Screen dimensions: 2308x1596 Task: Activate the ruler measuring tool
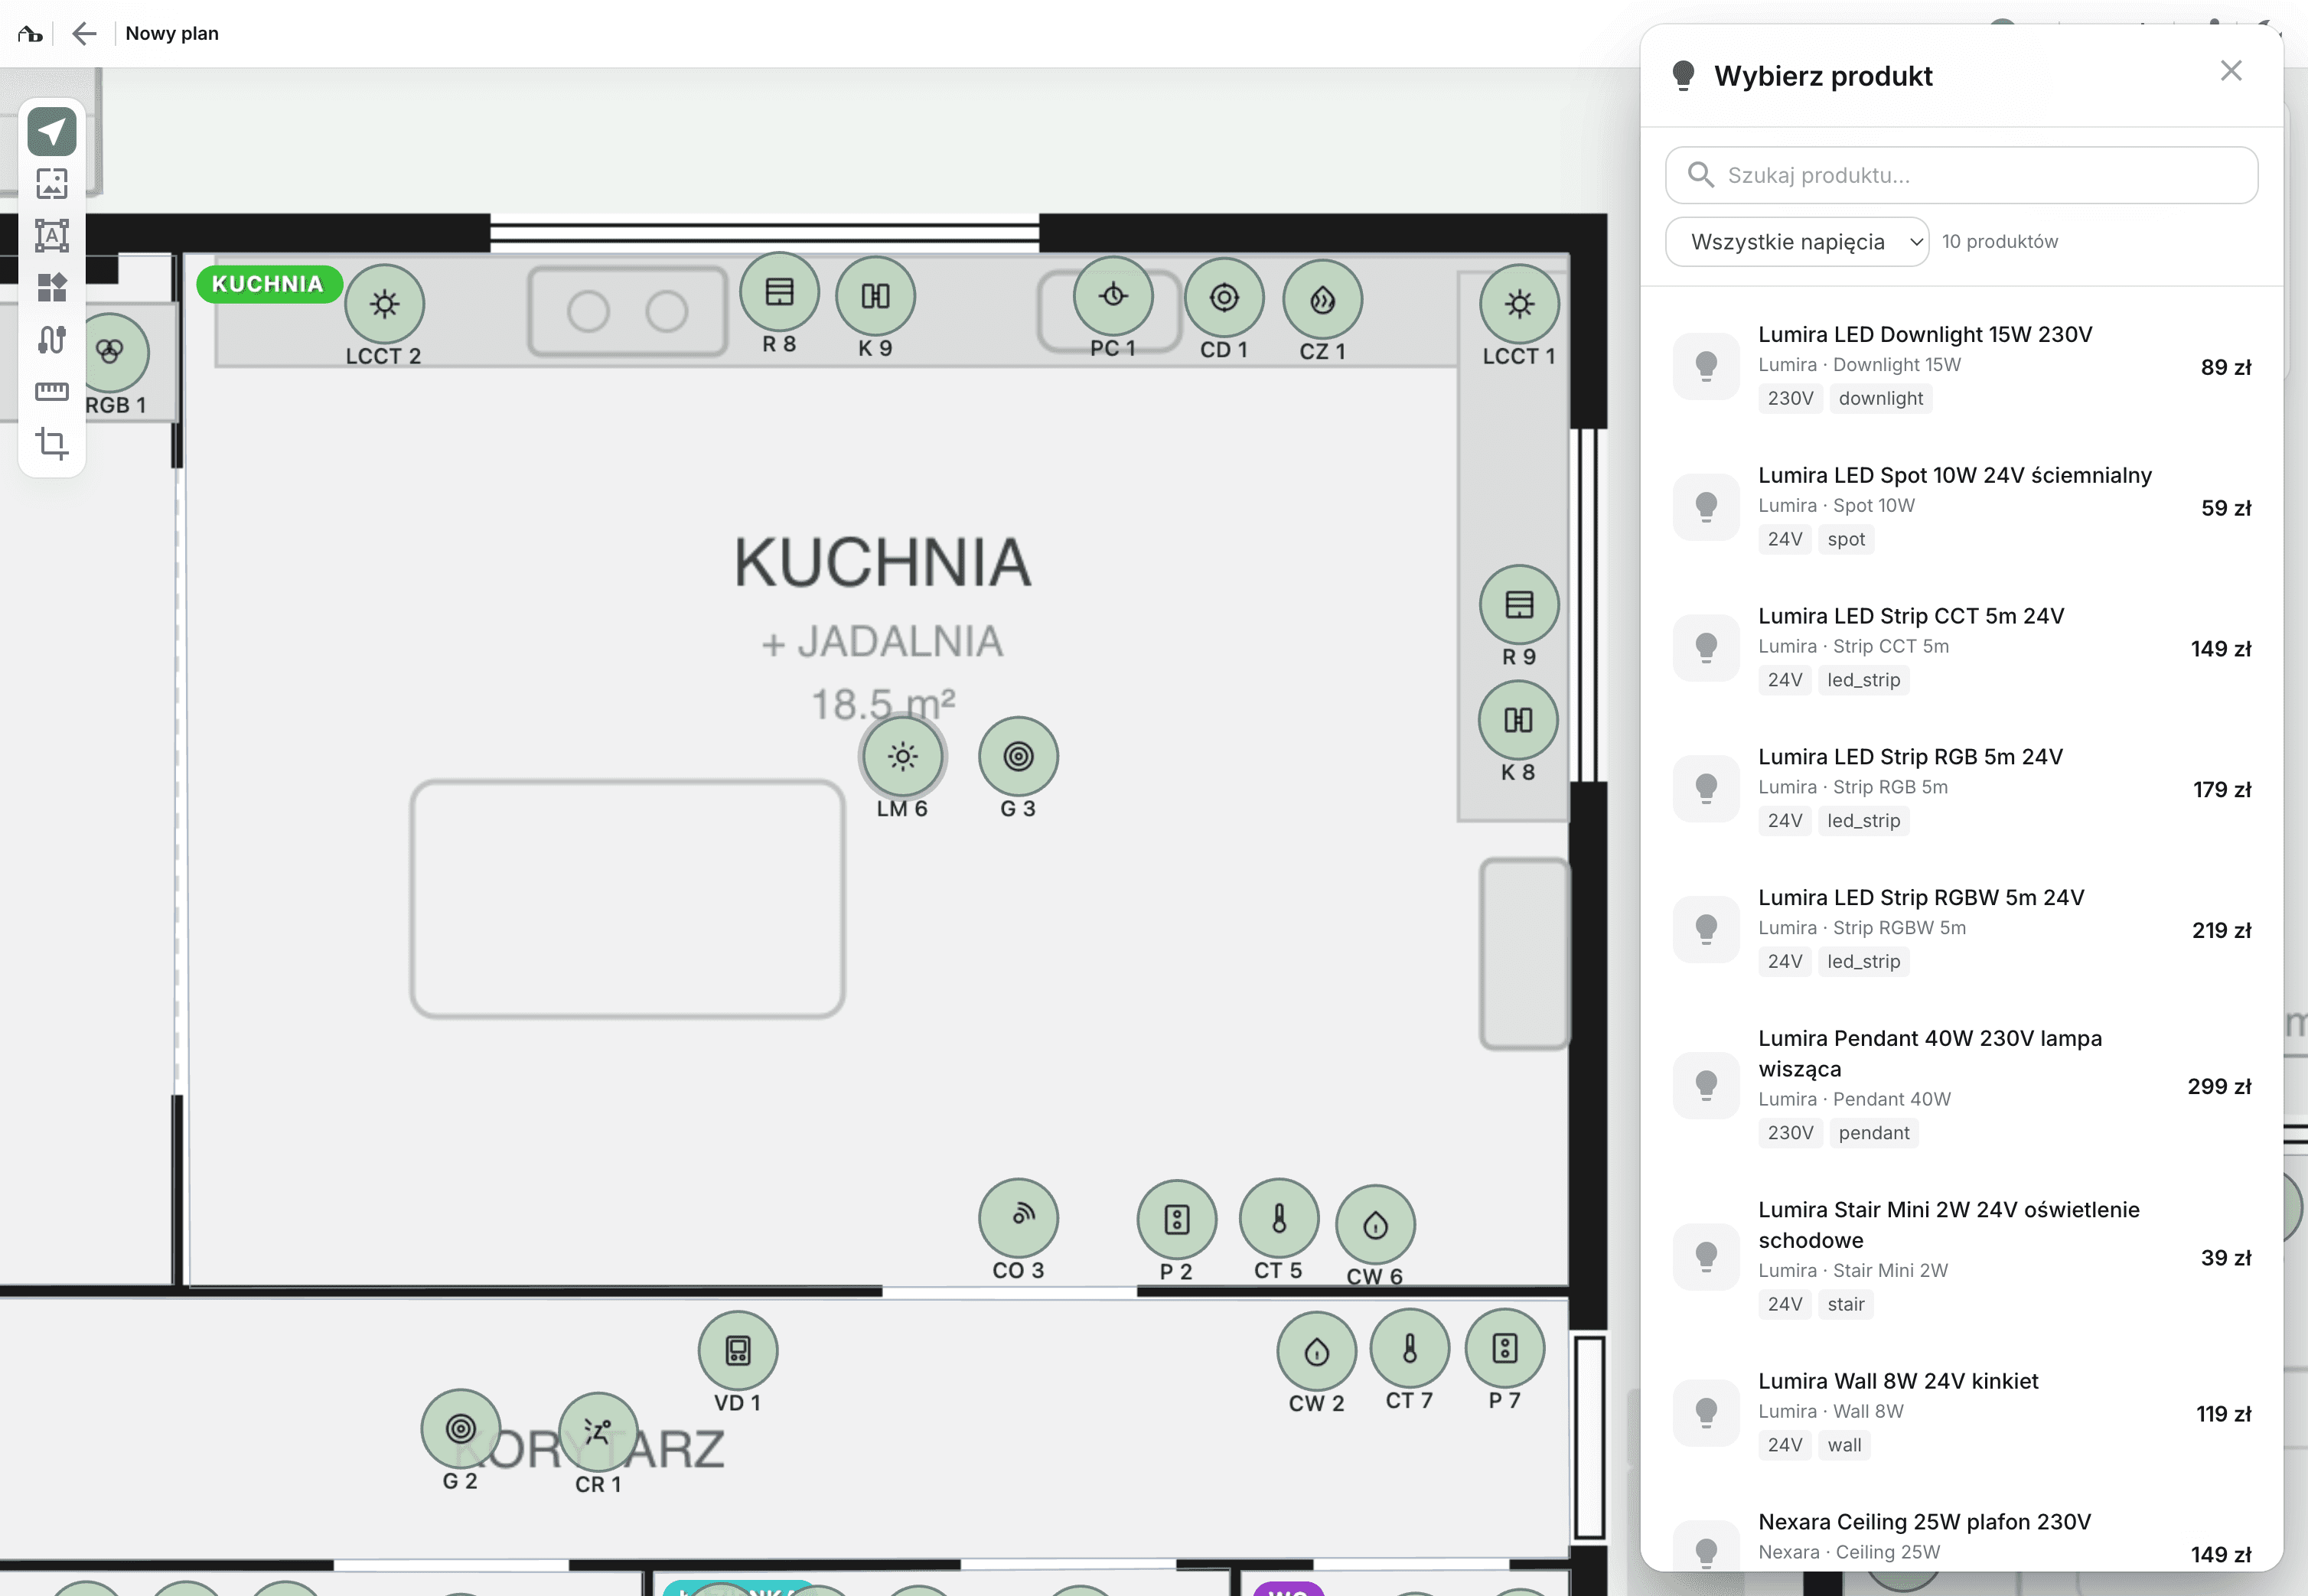[52, 391]
